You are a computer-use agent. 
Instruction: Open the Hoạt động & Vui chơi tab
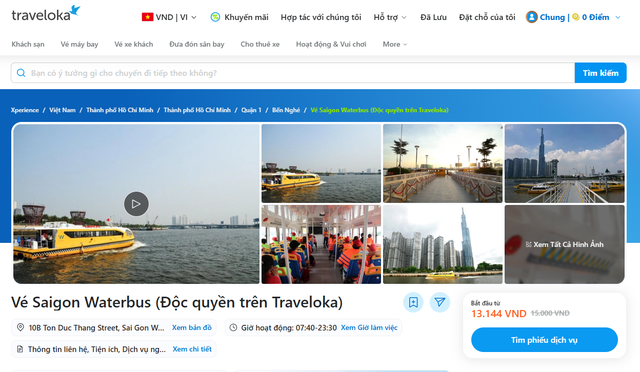pos(331,44)
